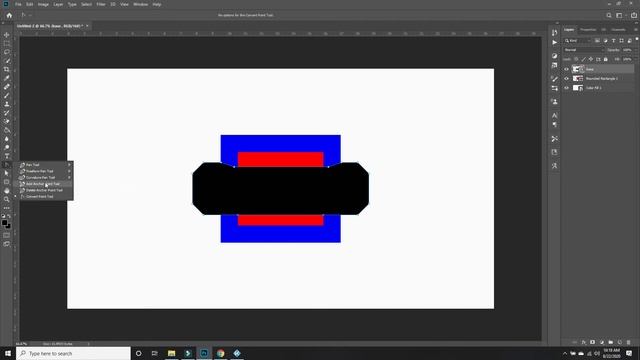Open the History panel icon

click(x=554, y=33)
